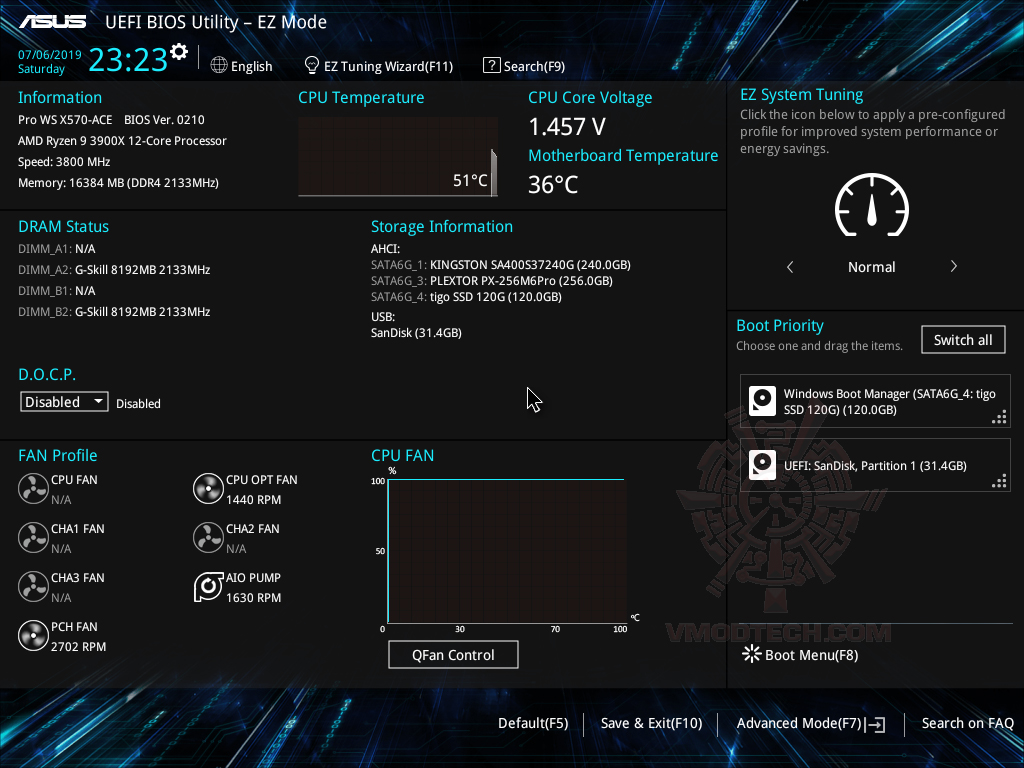Click the UEFI SanDisk drive icon
This screenshot has height=768, width=1024.
tap(763, 464)
